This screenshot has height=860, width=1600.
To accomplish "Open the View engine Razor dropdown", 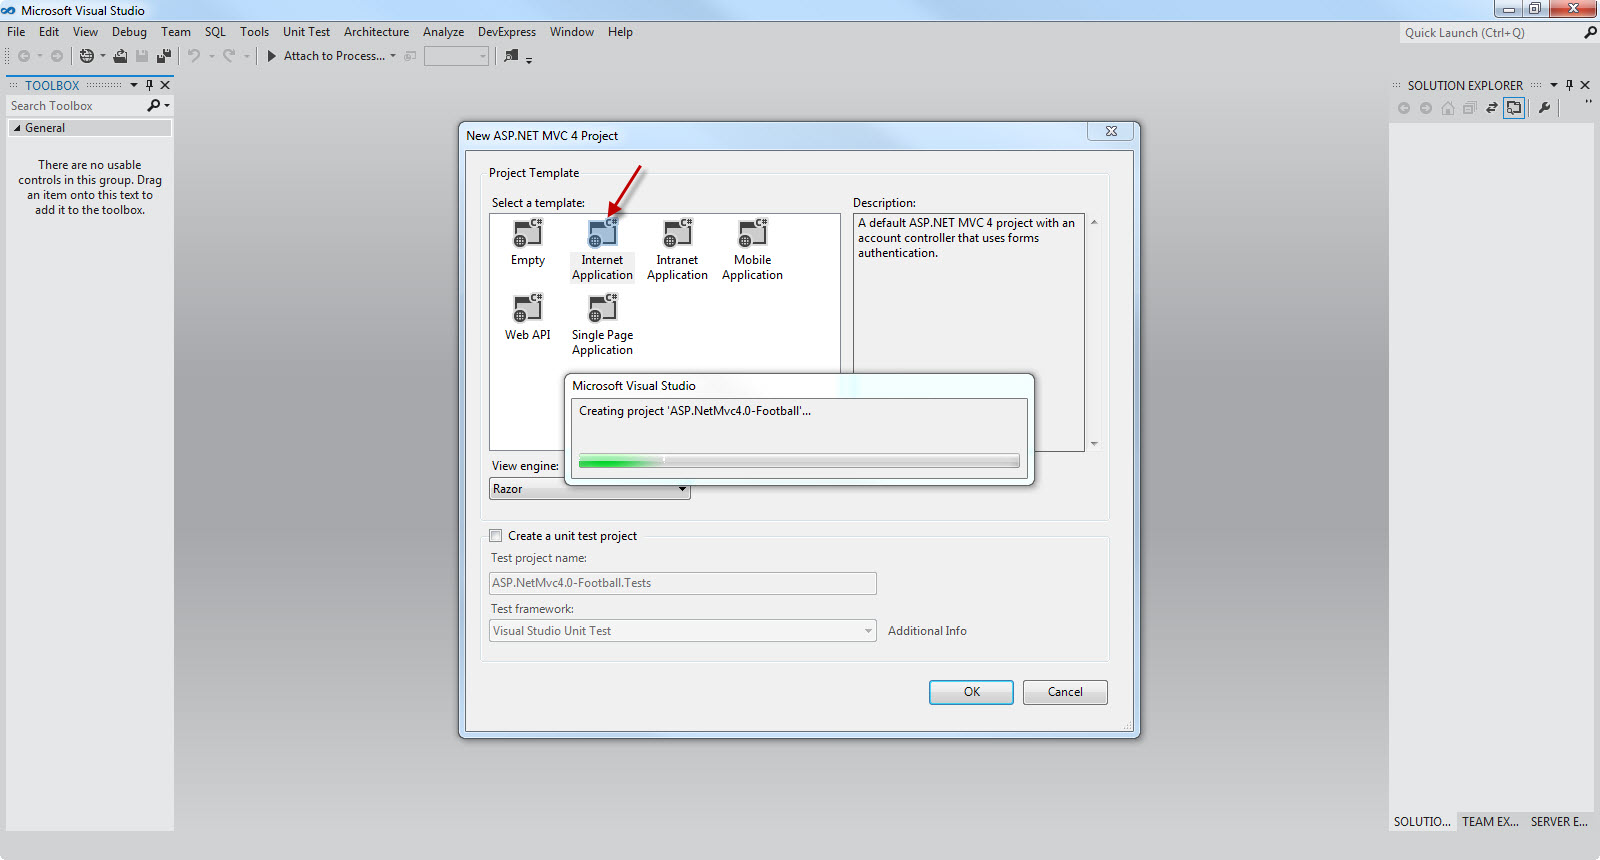I will (x=590, y=489).
